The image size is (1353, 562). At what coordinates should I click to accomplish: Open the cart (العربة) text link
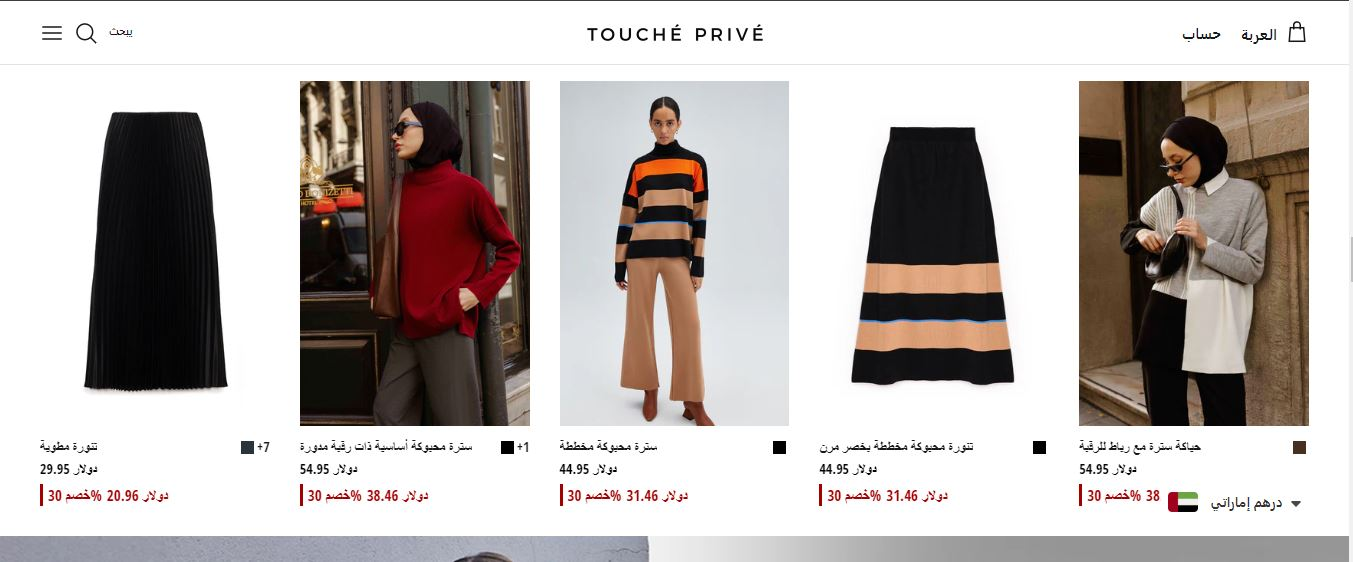pyautogui.click(x=1259, y=34)
